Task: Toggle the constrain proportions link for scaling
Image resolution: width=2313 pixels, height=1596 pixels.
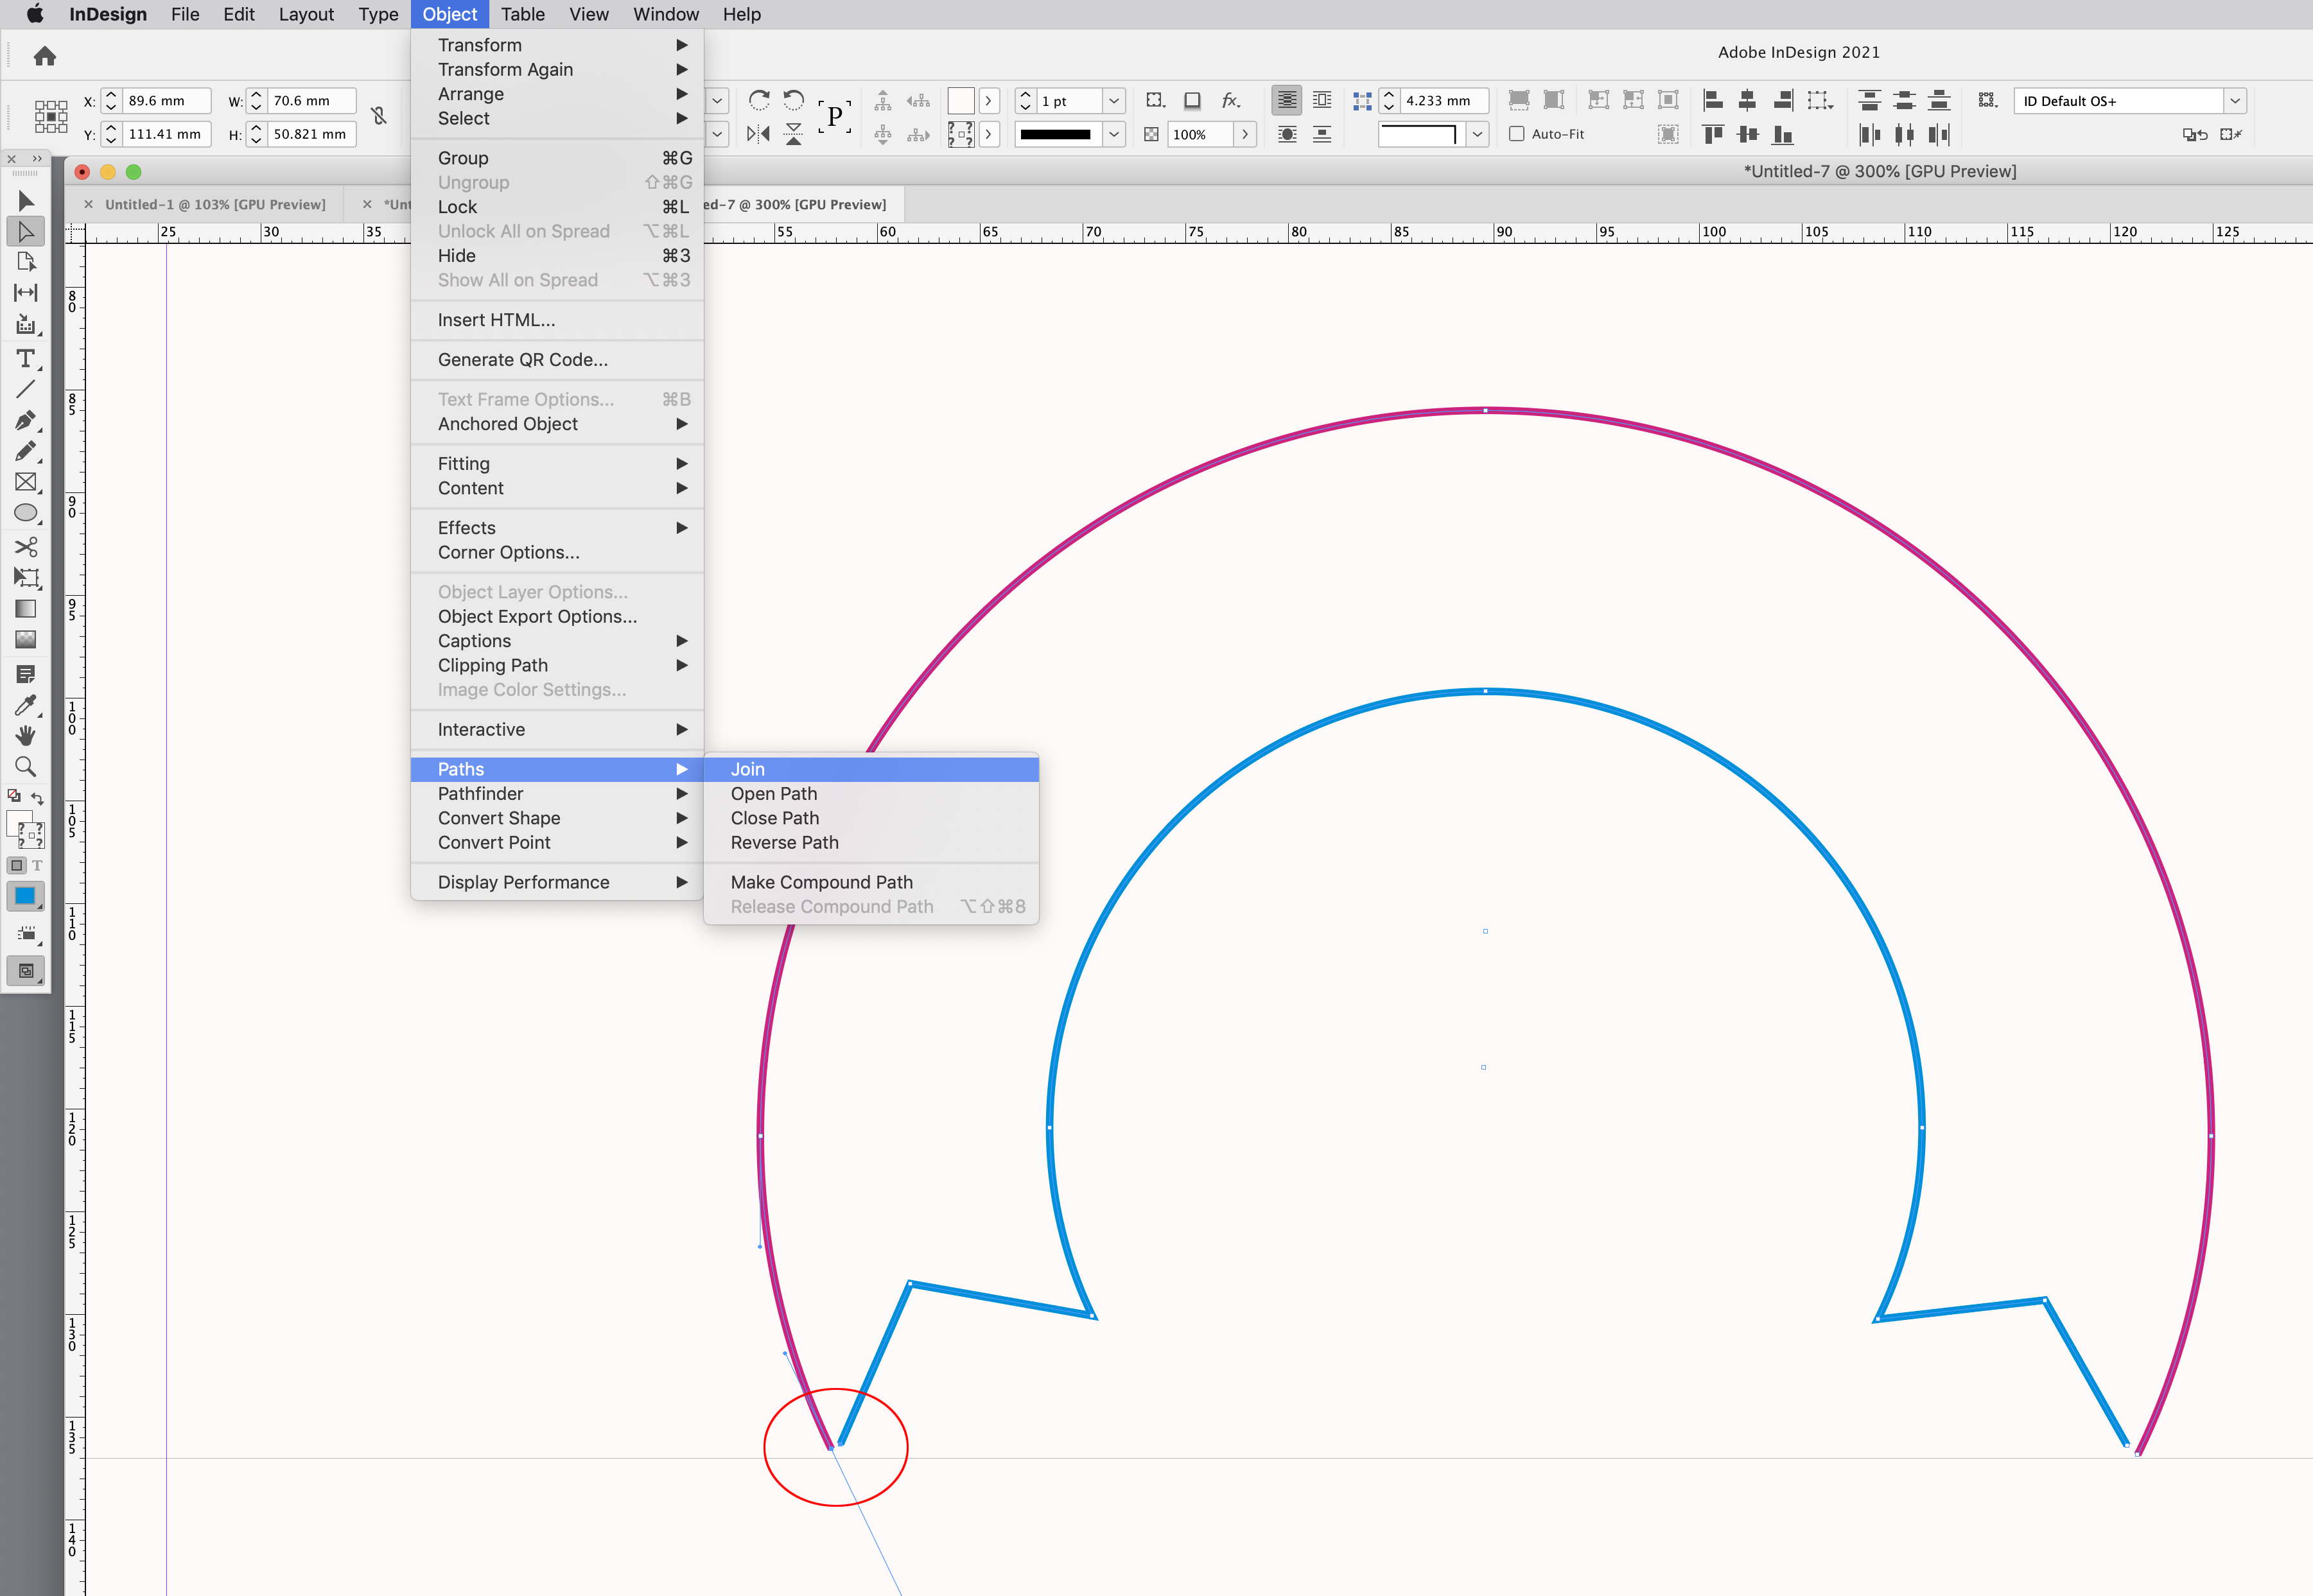Action: point(379,116)
